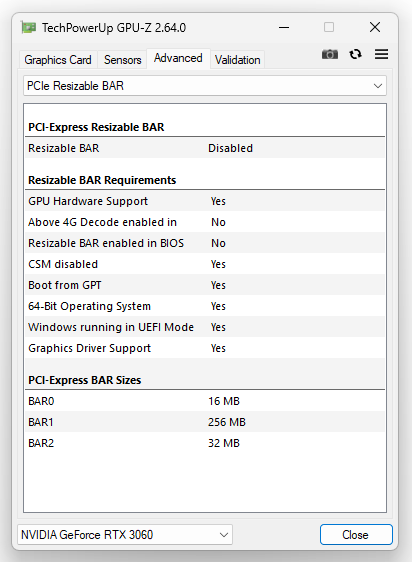
Task: Select the Advanced tab
Action: point(178,58)
